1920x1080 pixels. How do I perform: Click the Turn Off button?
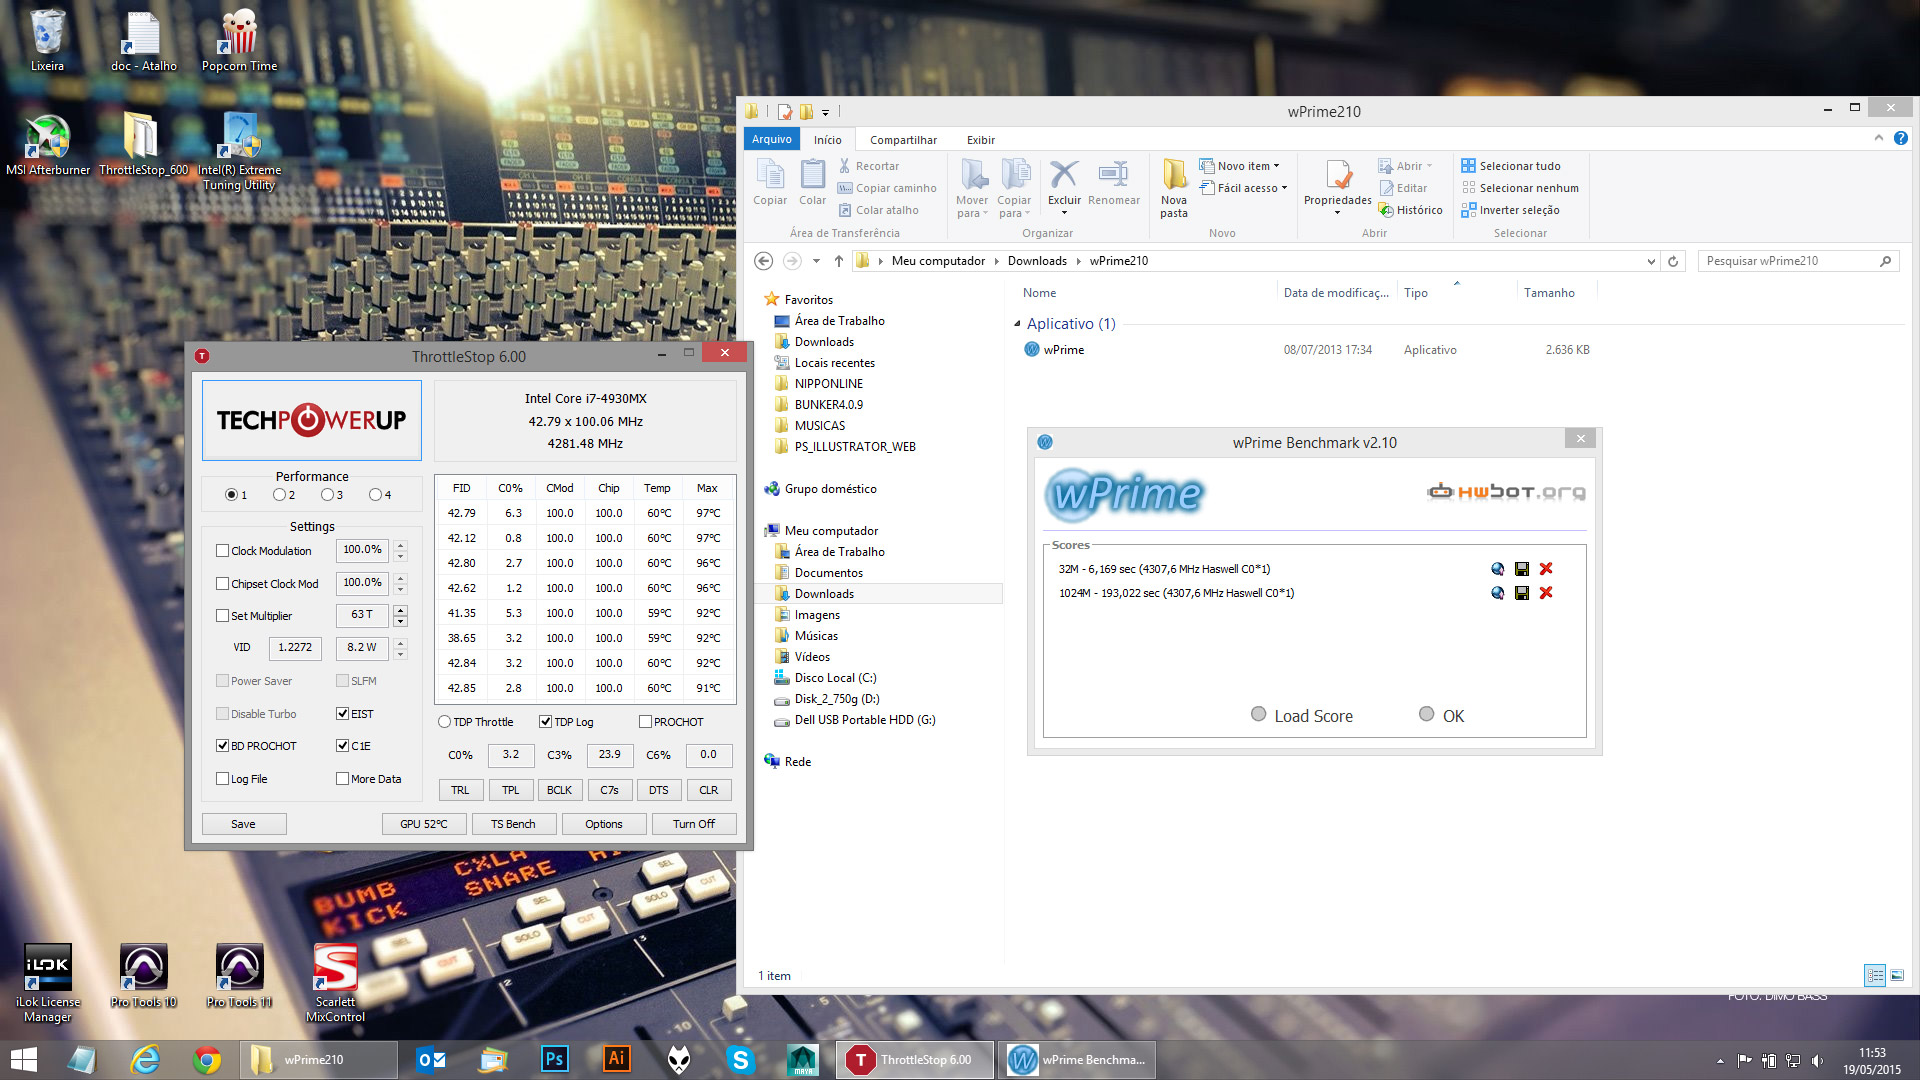[x=694, y=824]
